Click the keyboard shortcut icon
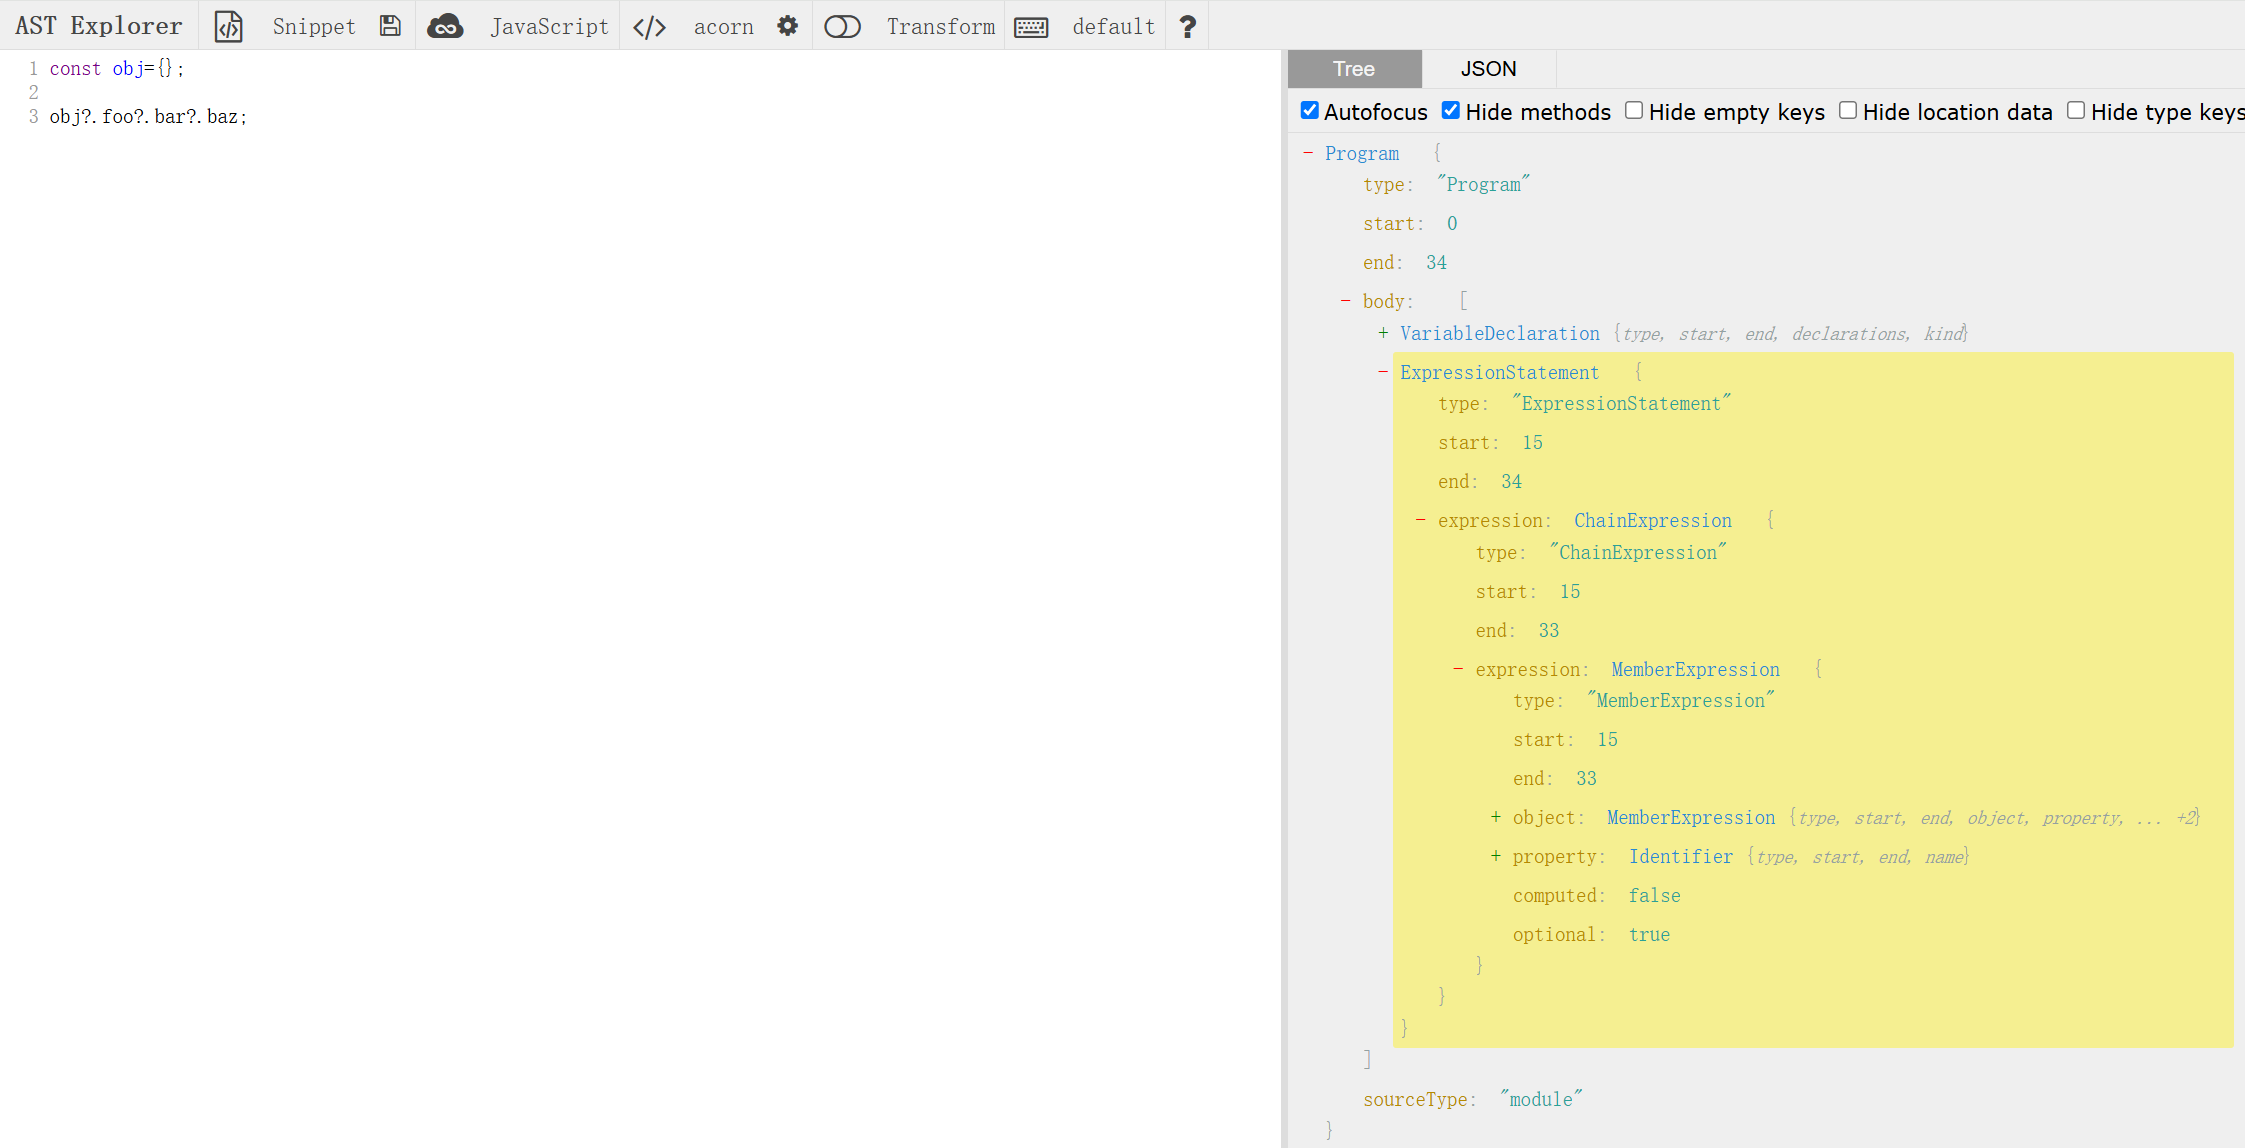Image resolution: width=2245 pixels, height=1148 pixels. (1035, 25)
